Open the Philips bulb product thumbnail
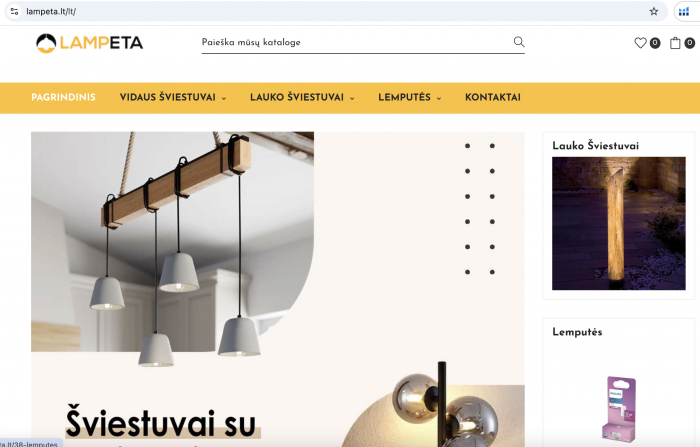700x447 pixels. click(x=619, y=409)
